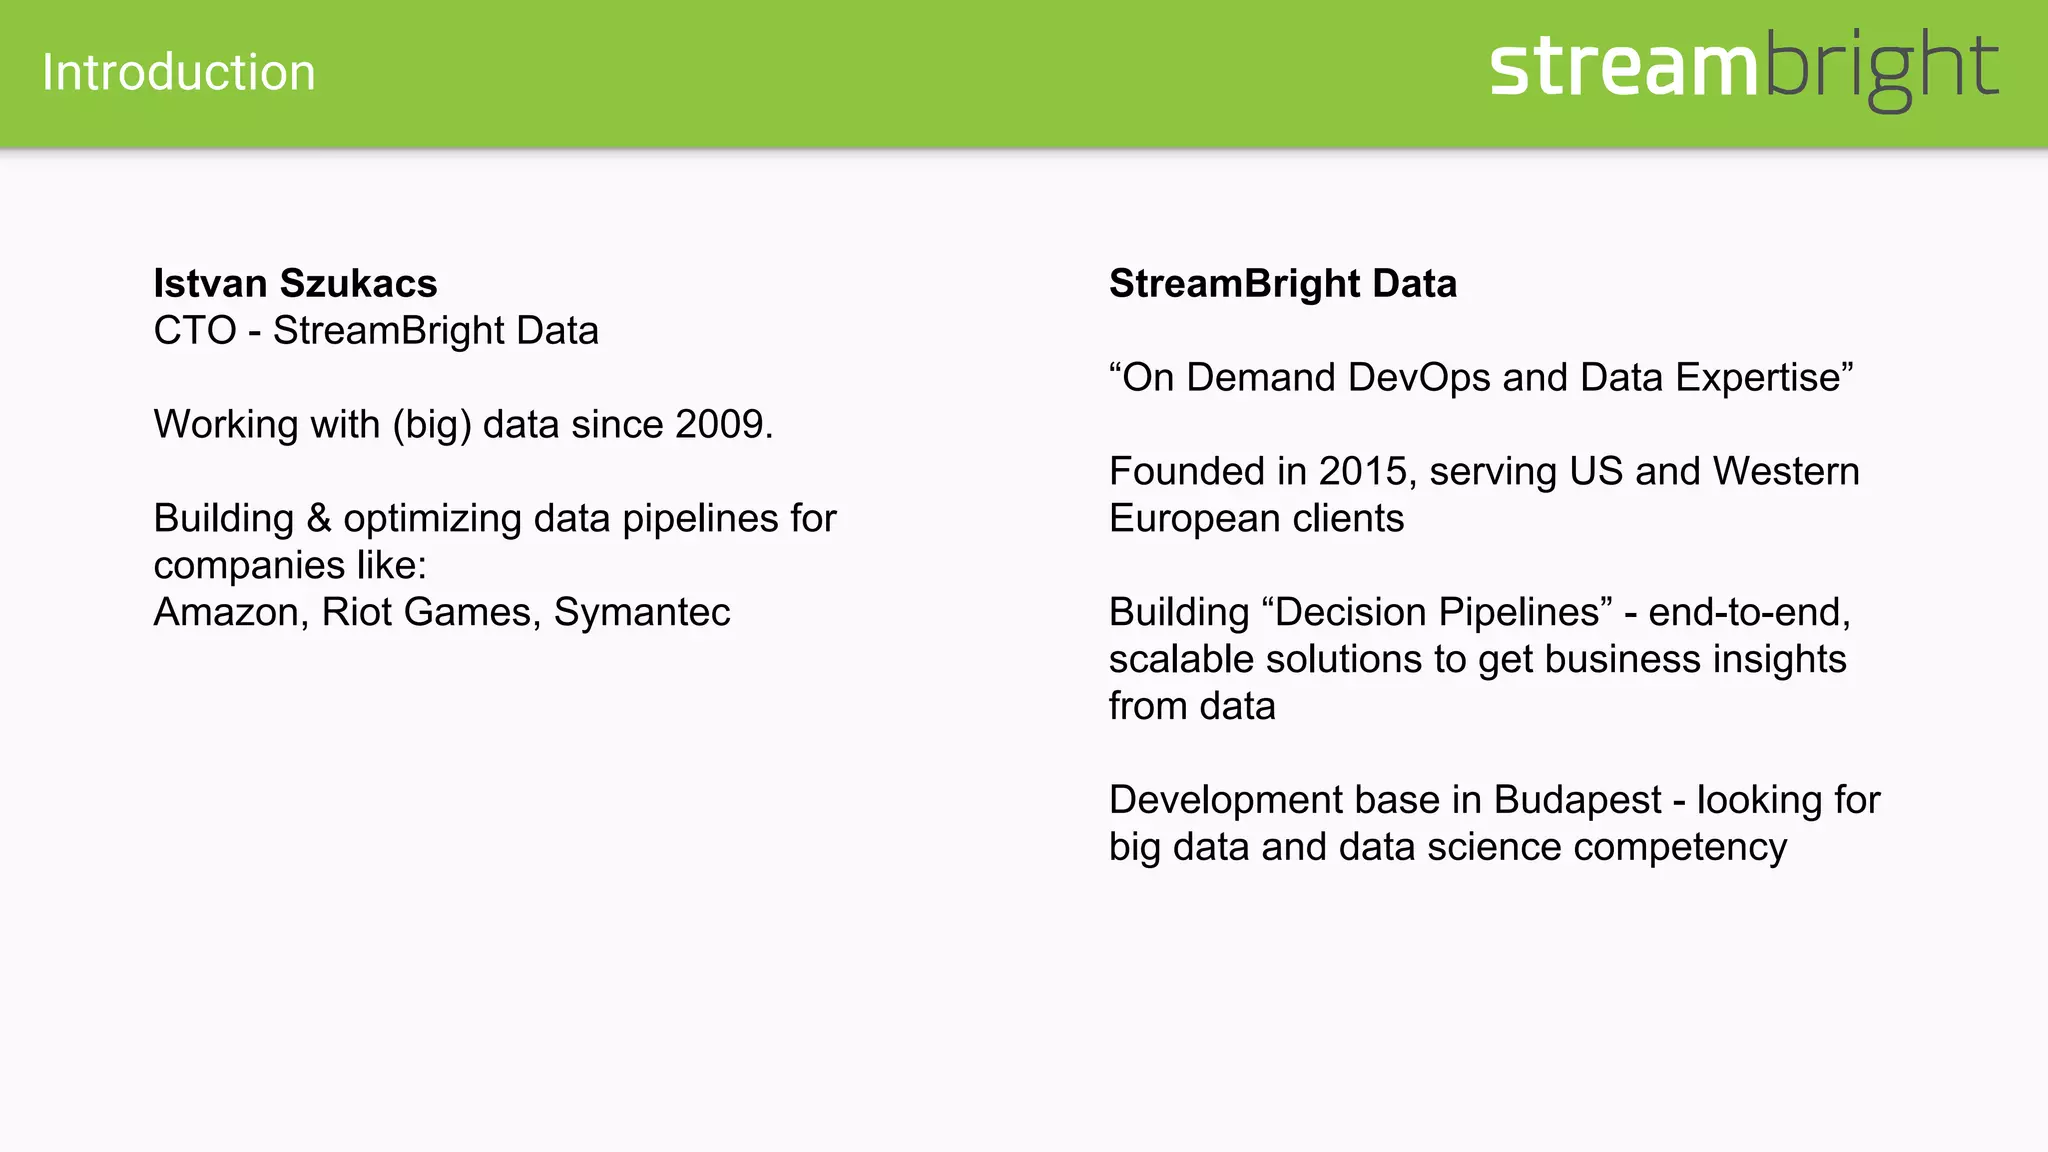Select the Introduction slide title
The width and height of the screenshot is (2048, 1152).
pos(179,72)
